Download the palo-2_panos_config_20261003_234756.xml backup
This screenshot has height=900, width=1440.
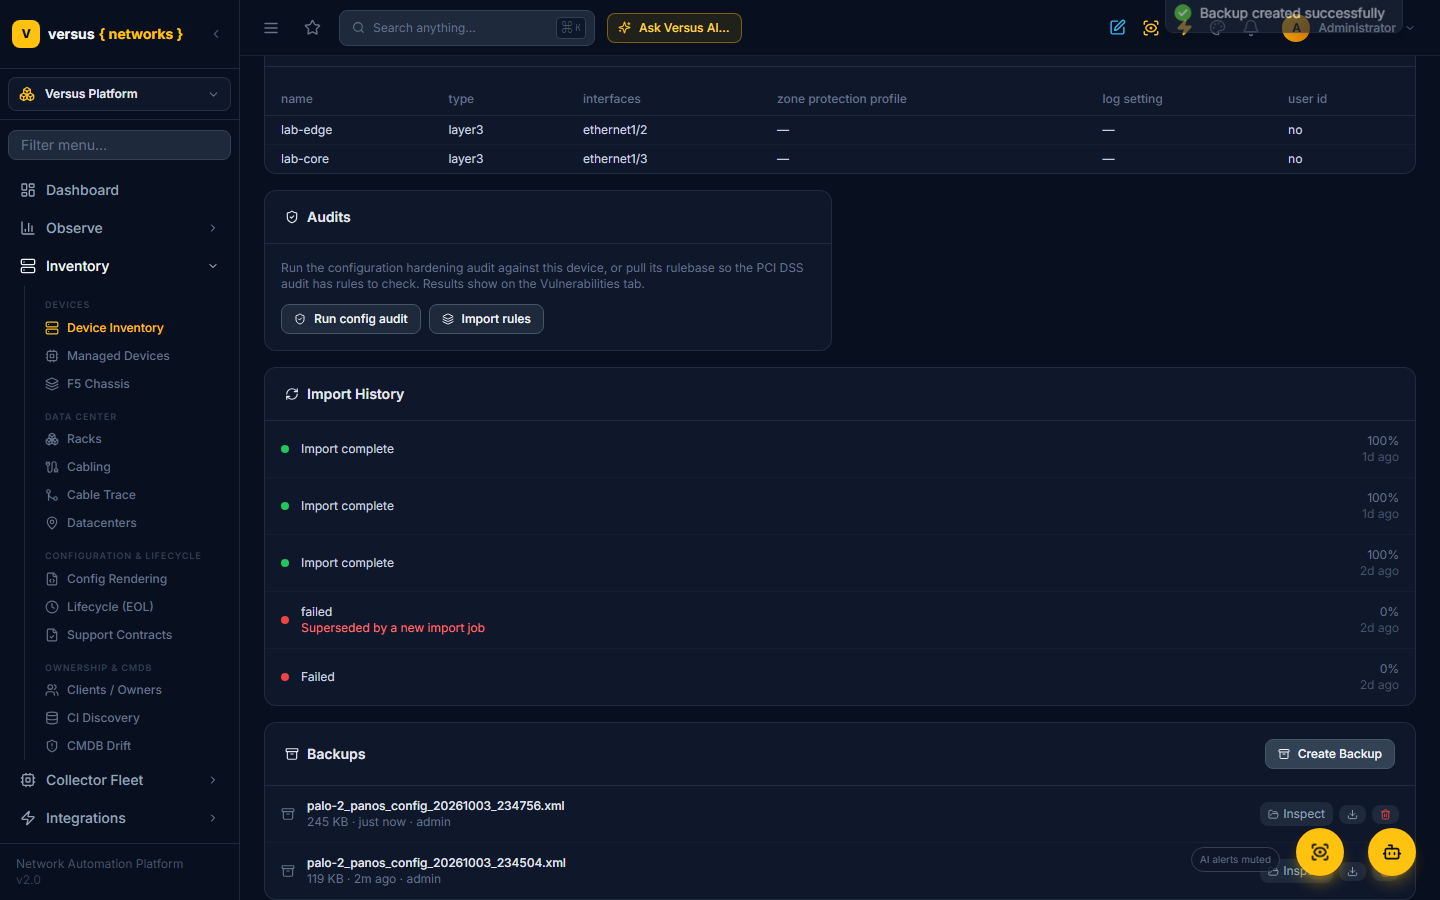[x=1353, y=815]
